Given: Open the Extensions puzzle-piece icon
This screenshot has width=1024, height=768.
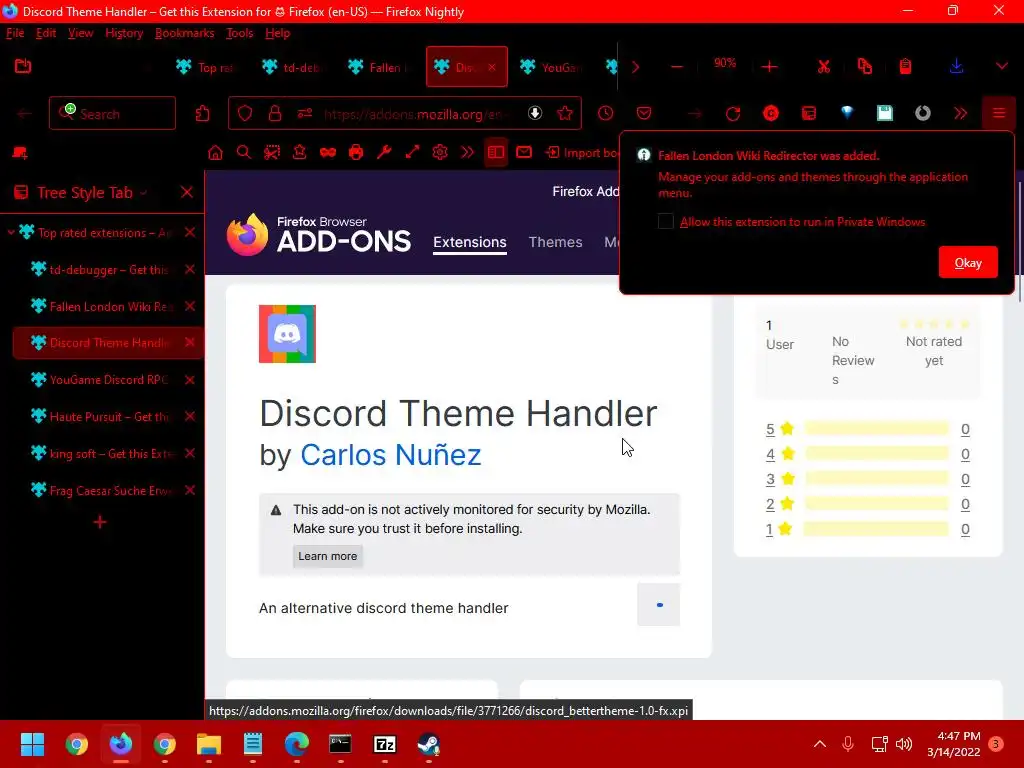Looking at the screenshot, I should (202, 114).
